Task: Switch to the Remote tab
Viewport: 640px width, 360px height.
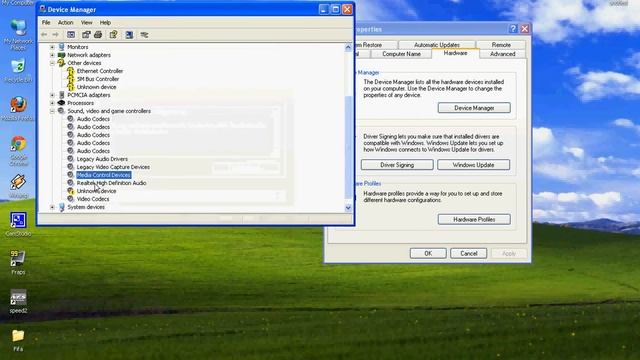Action: (x=501, y=44)
